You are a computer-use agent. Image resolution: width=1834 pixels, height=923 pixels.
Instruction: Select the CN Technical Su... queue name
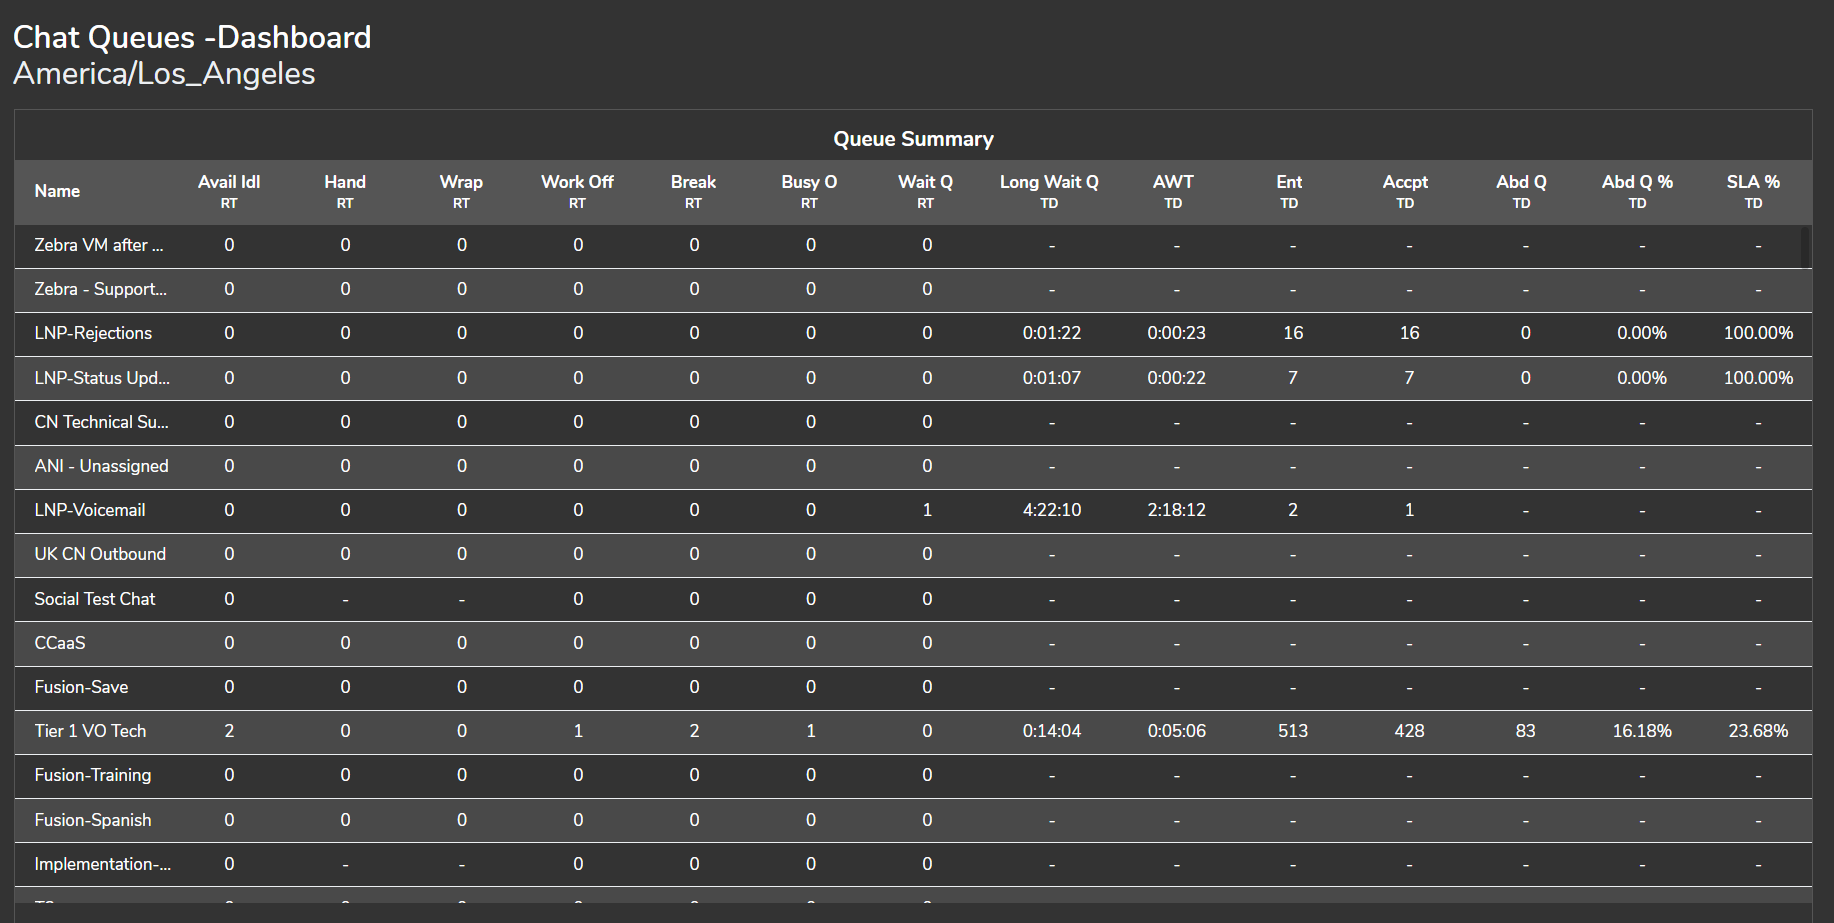(x=101, y=422)
